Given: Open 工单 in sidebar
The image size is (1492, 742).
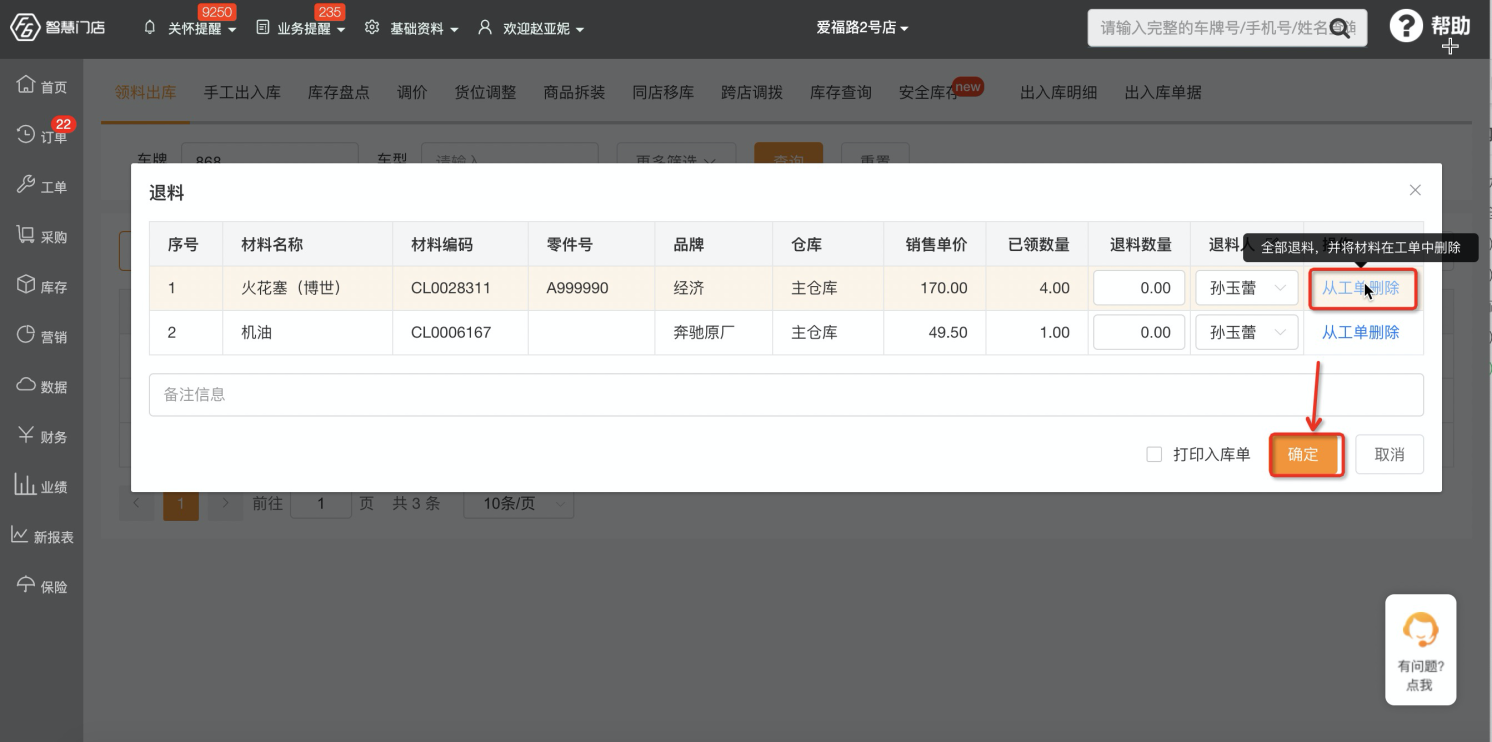Looking at the screenshot, I should (x=42, y=186).
